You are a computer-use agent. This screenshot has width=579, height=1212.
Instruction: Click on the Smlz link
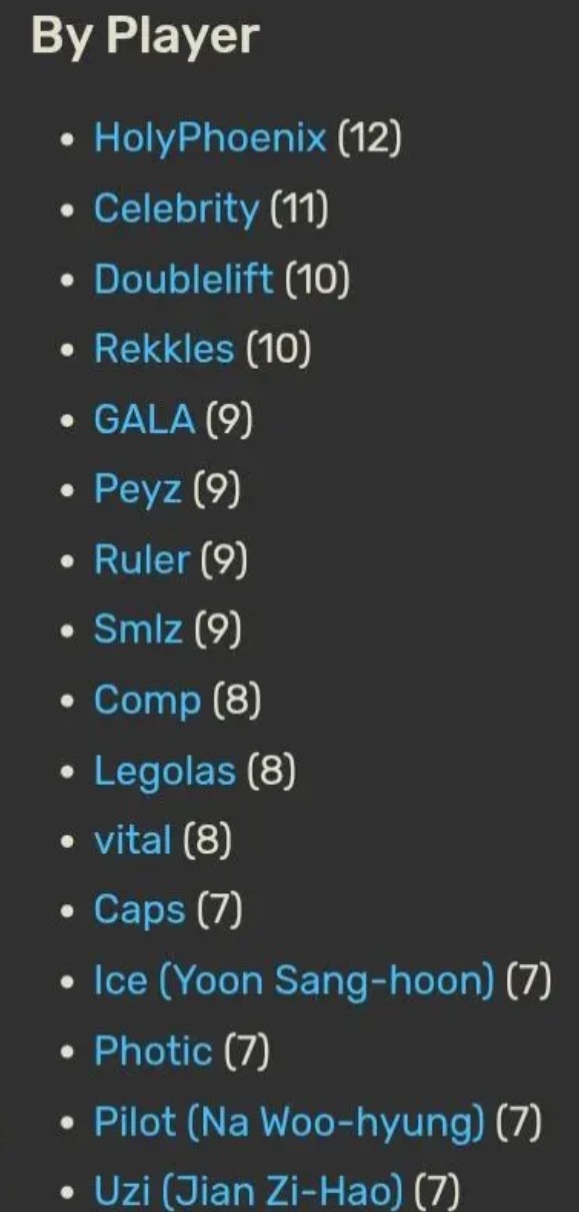[x=138, y=629]
